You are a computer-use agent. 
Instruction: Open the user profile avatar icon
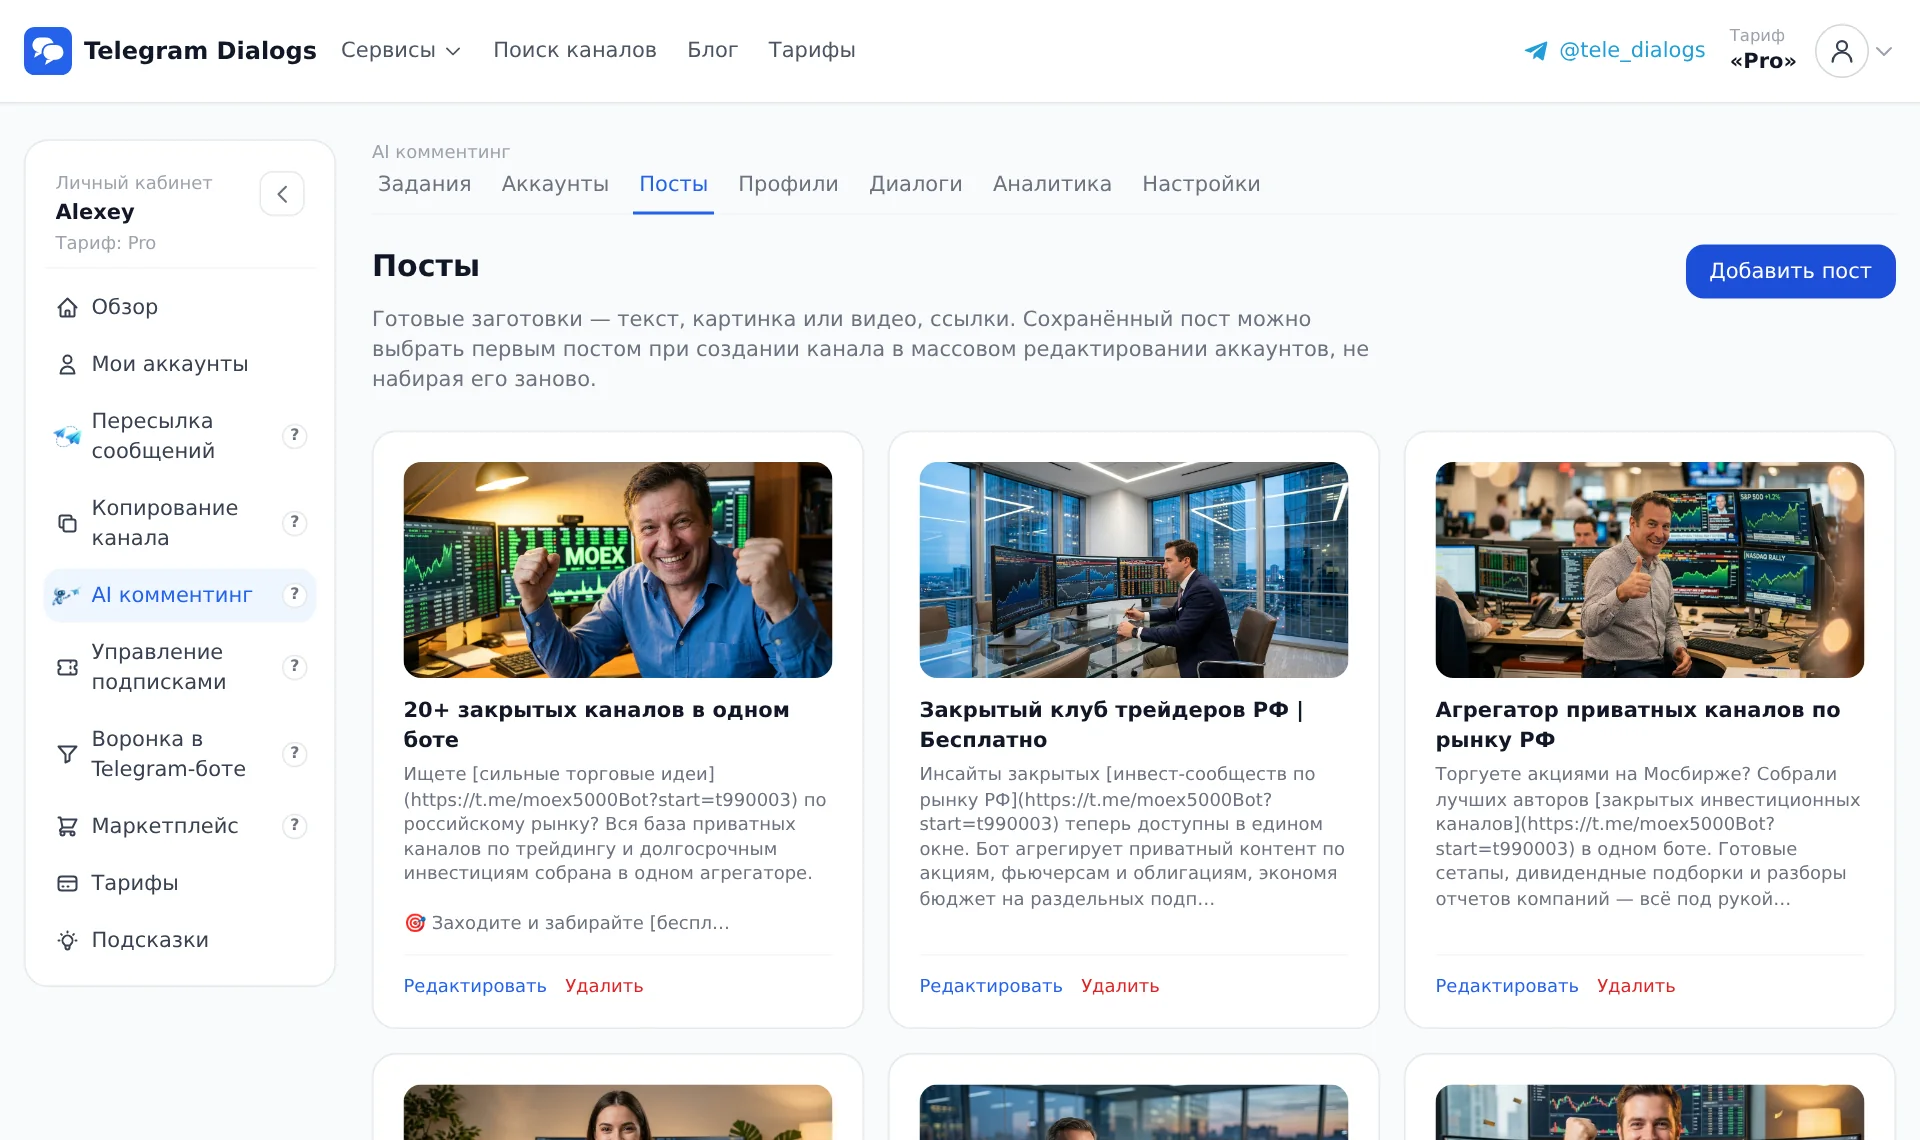[x=1841, y=51]
